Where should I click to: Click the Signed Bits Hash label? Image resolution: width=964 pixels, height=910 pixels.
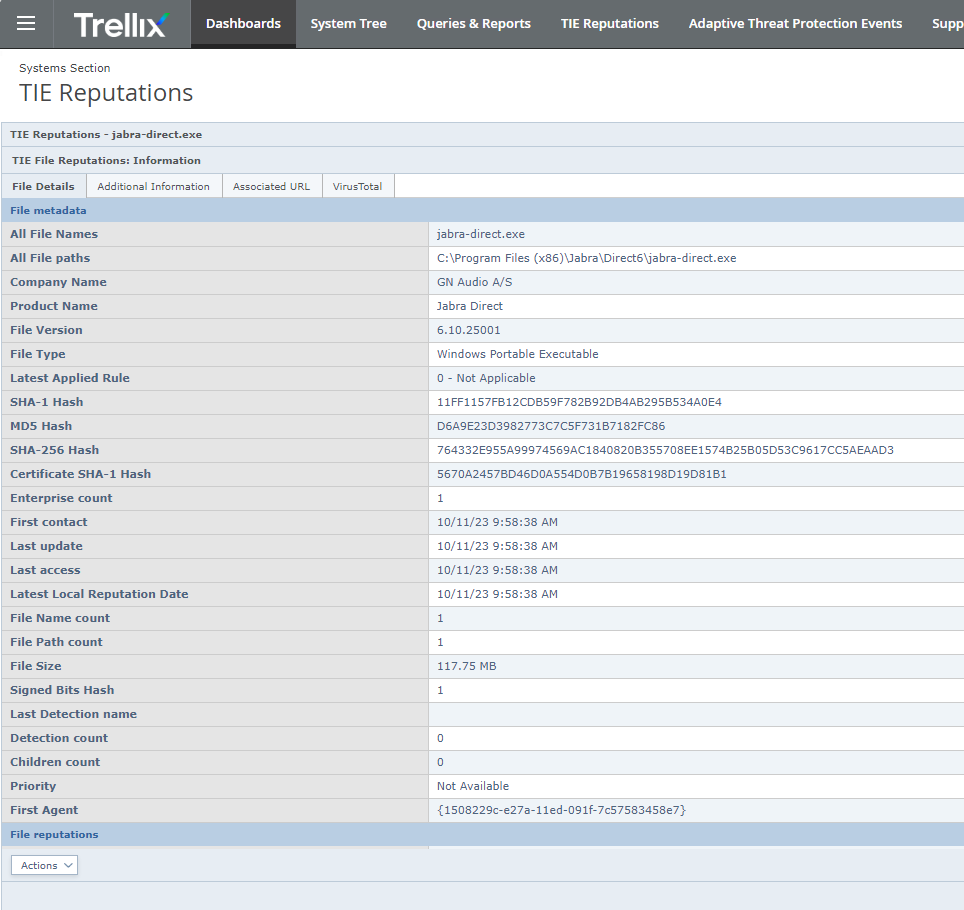click(x=62, y=690)
